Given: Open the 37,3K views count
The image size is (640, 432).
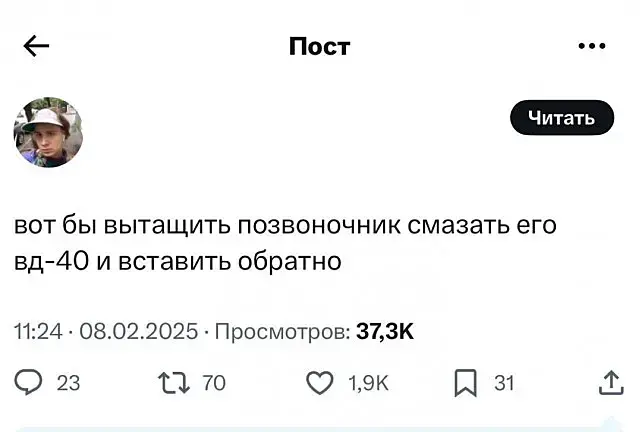Looking at the screenshot, I should click(385, 331).
